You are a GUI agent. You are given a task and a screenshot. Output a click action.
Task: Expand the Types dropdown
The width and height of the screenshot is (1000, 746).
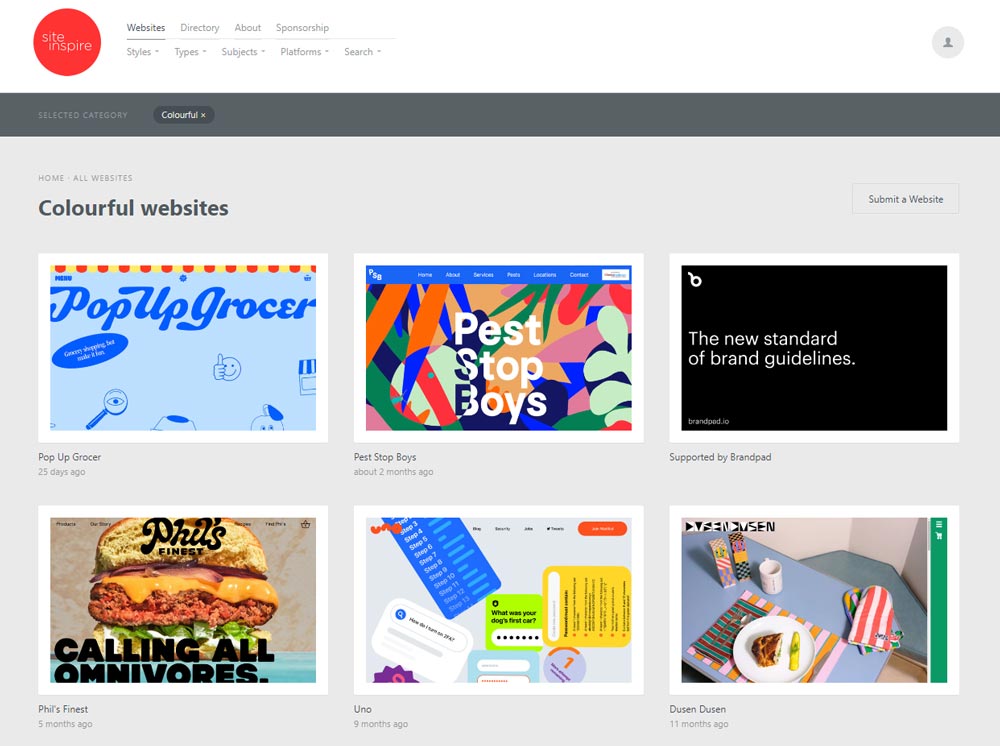point(190,52)
